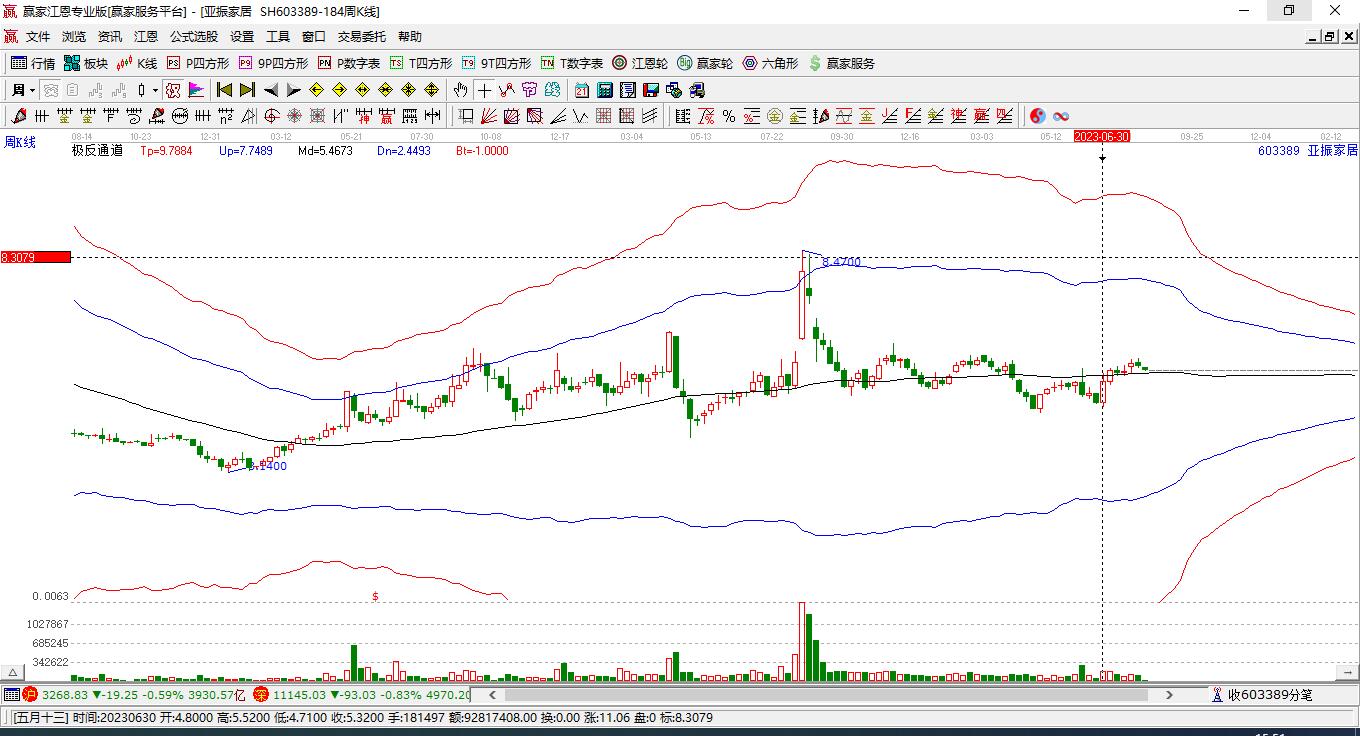Open the 交易委托 menu
The image size is (1360, 736).
point(362,37)
